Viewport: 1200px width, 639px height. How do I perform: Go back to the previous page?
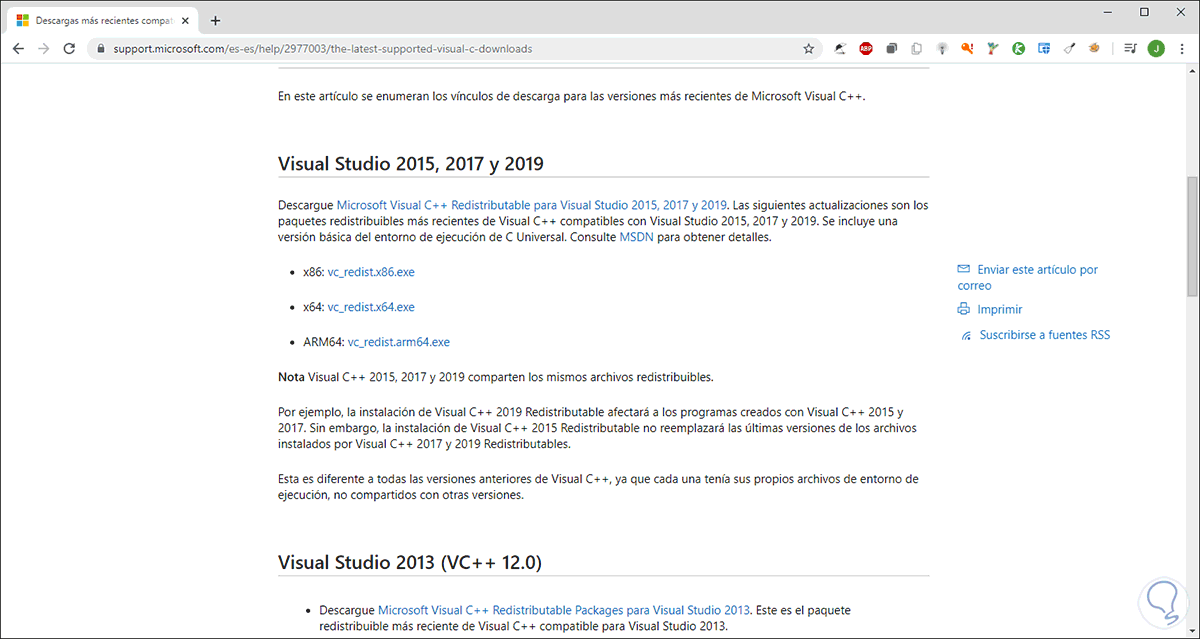(19, 48)
